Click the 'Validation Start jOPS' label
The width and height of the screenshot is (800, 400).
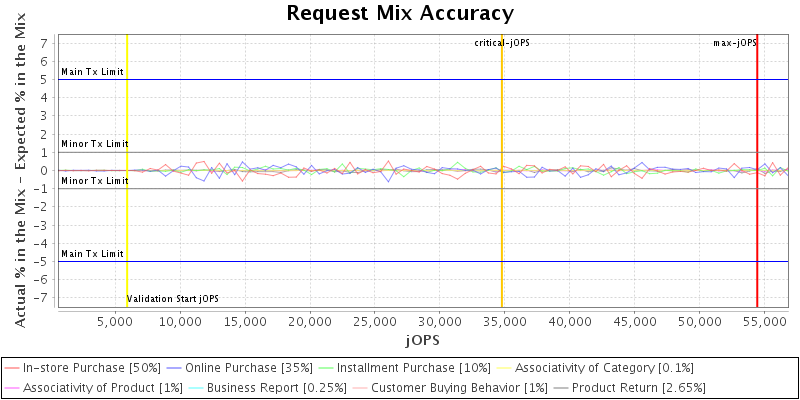(x=173, y=299)
